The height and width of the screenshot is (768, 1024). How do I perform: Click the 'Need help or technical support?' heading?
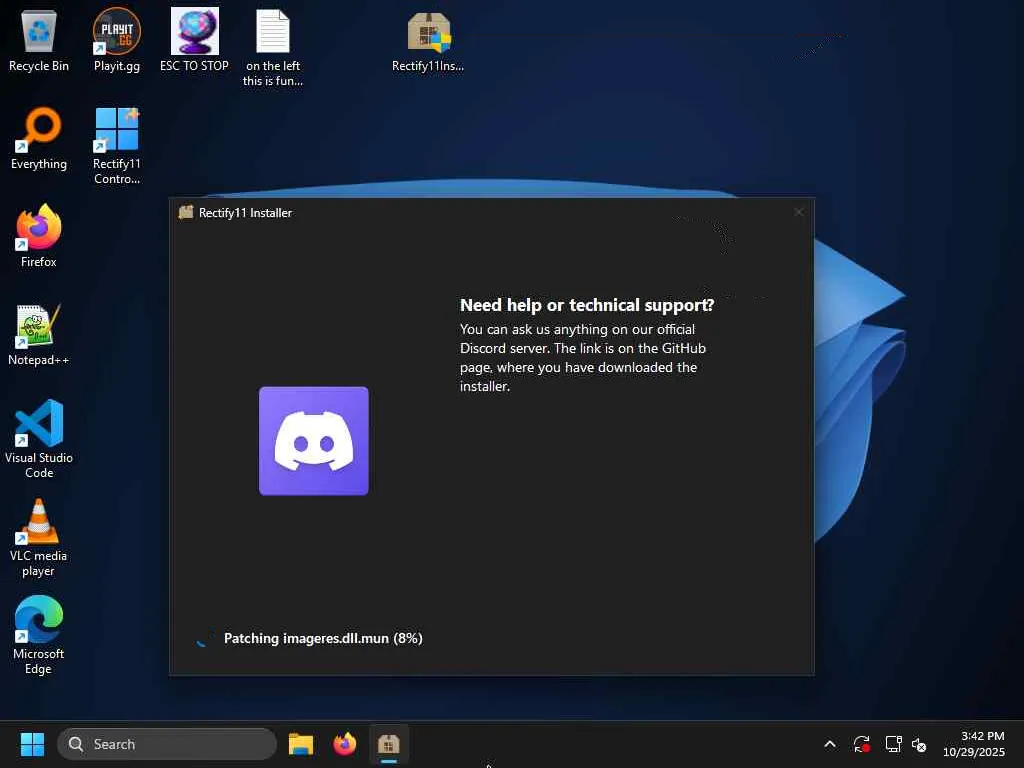[586, 305]
